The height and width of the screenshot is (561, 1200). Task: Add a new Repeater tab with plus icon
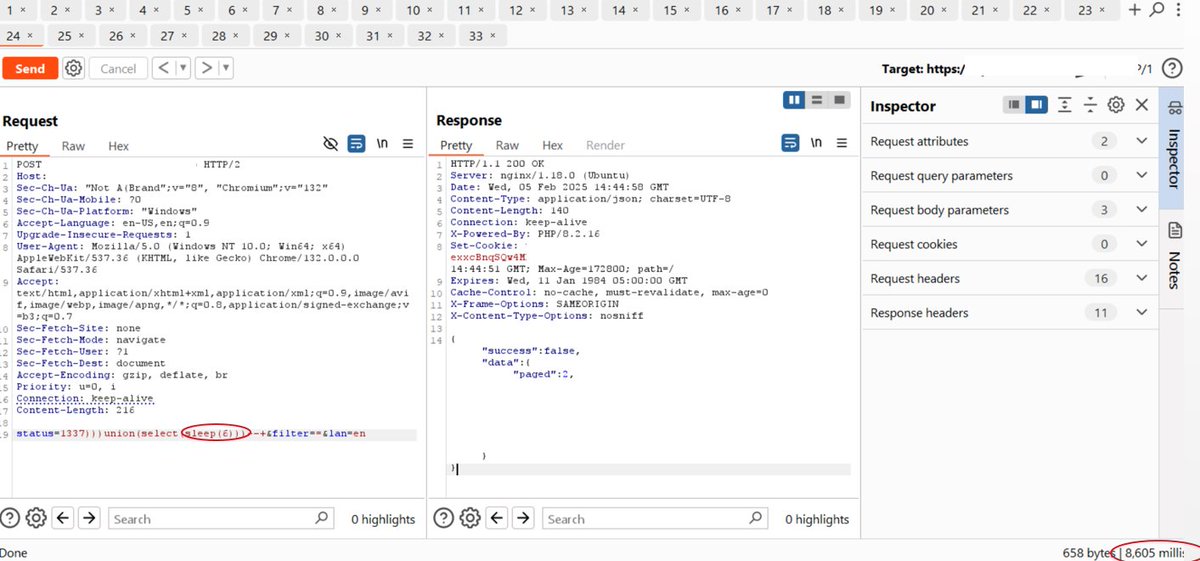click(1134, 10)
